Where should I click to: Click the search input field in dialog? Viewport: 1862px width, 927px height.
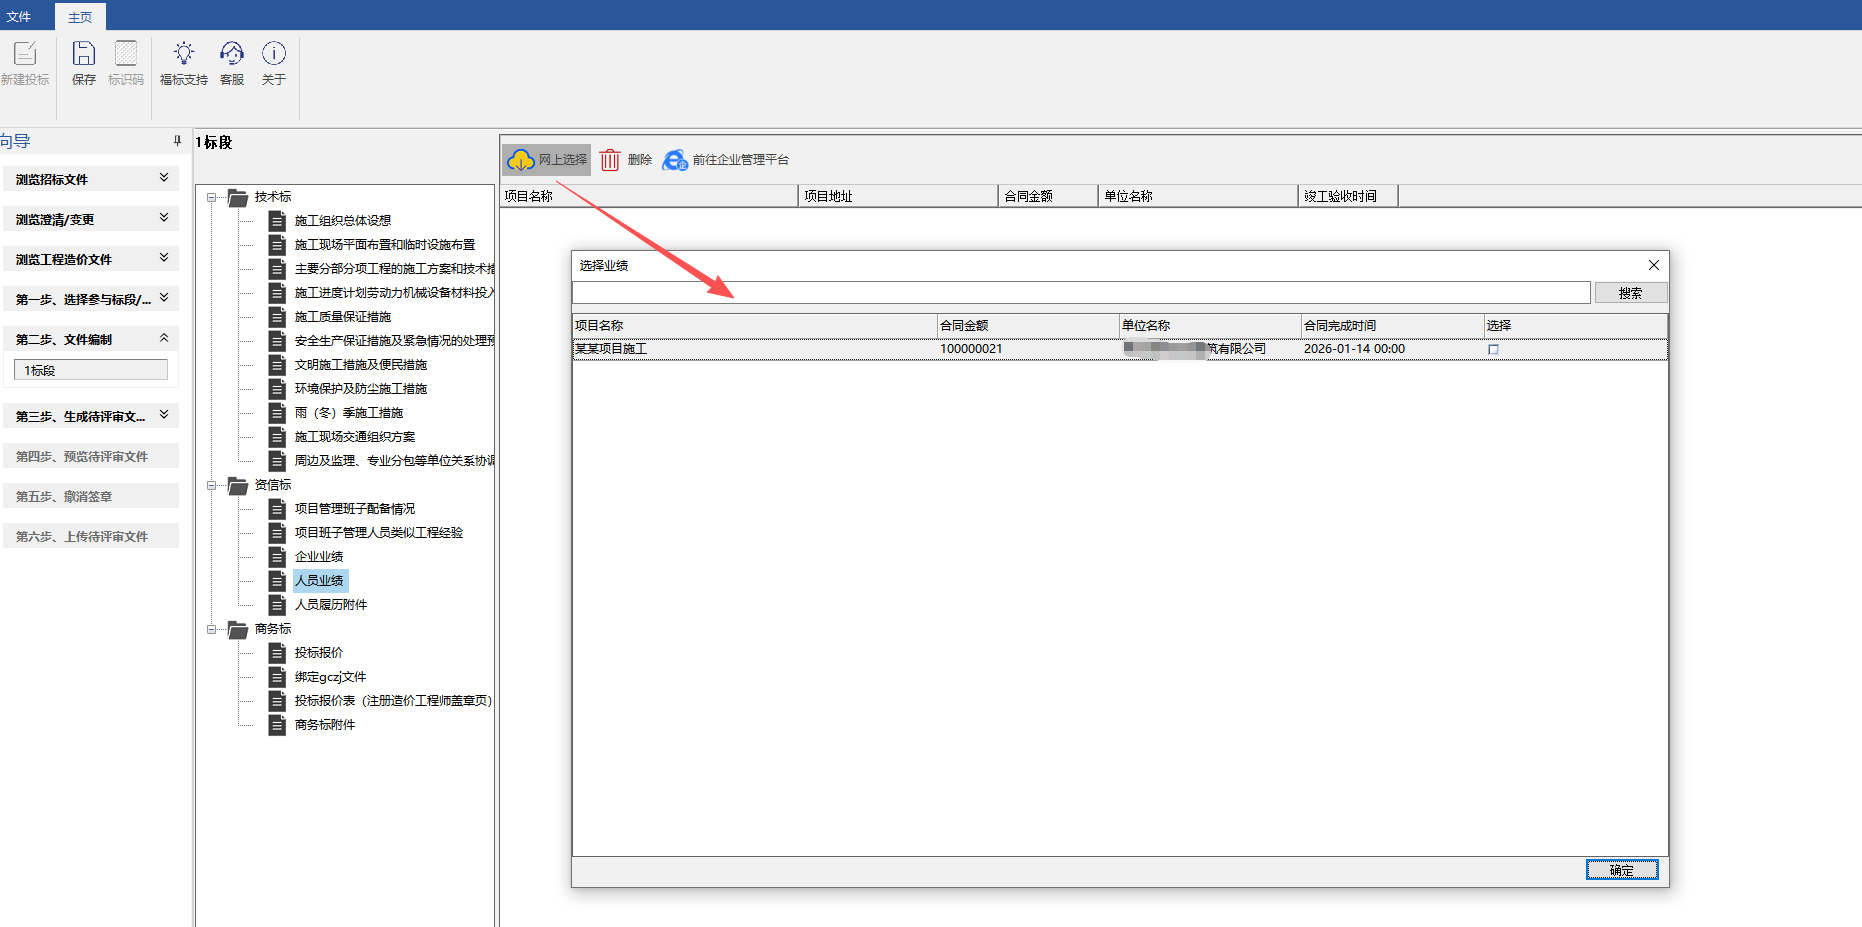coord(1080,293)
